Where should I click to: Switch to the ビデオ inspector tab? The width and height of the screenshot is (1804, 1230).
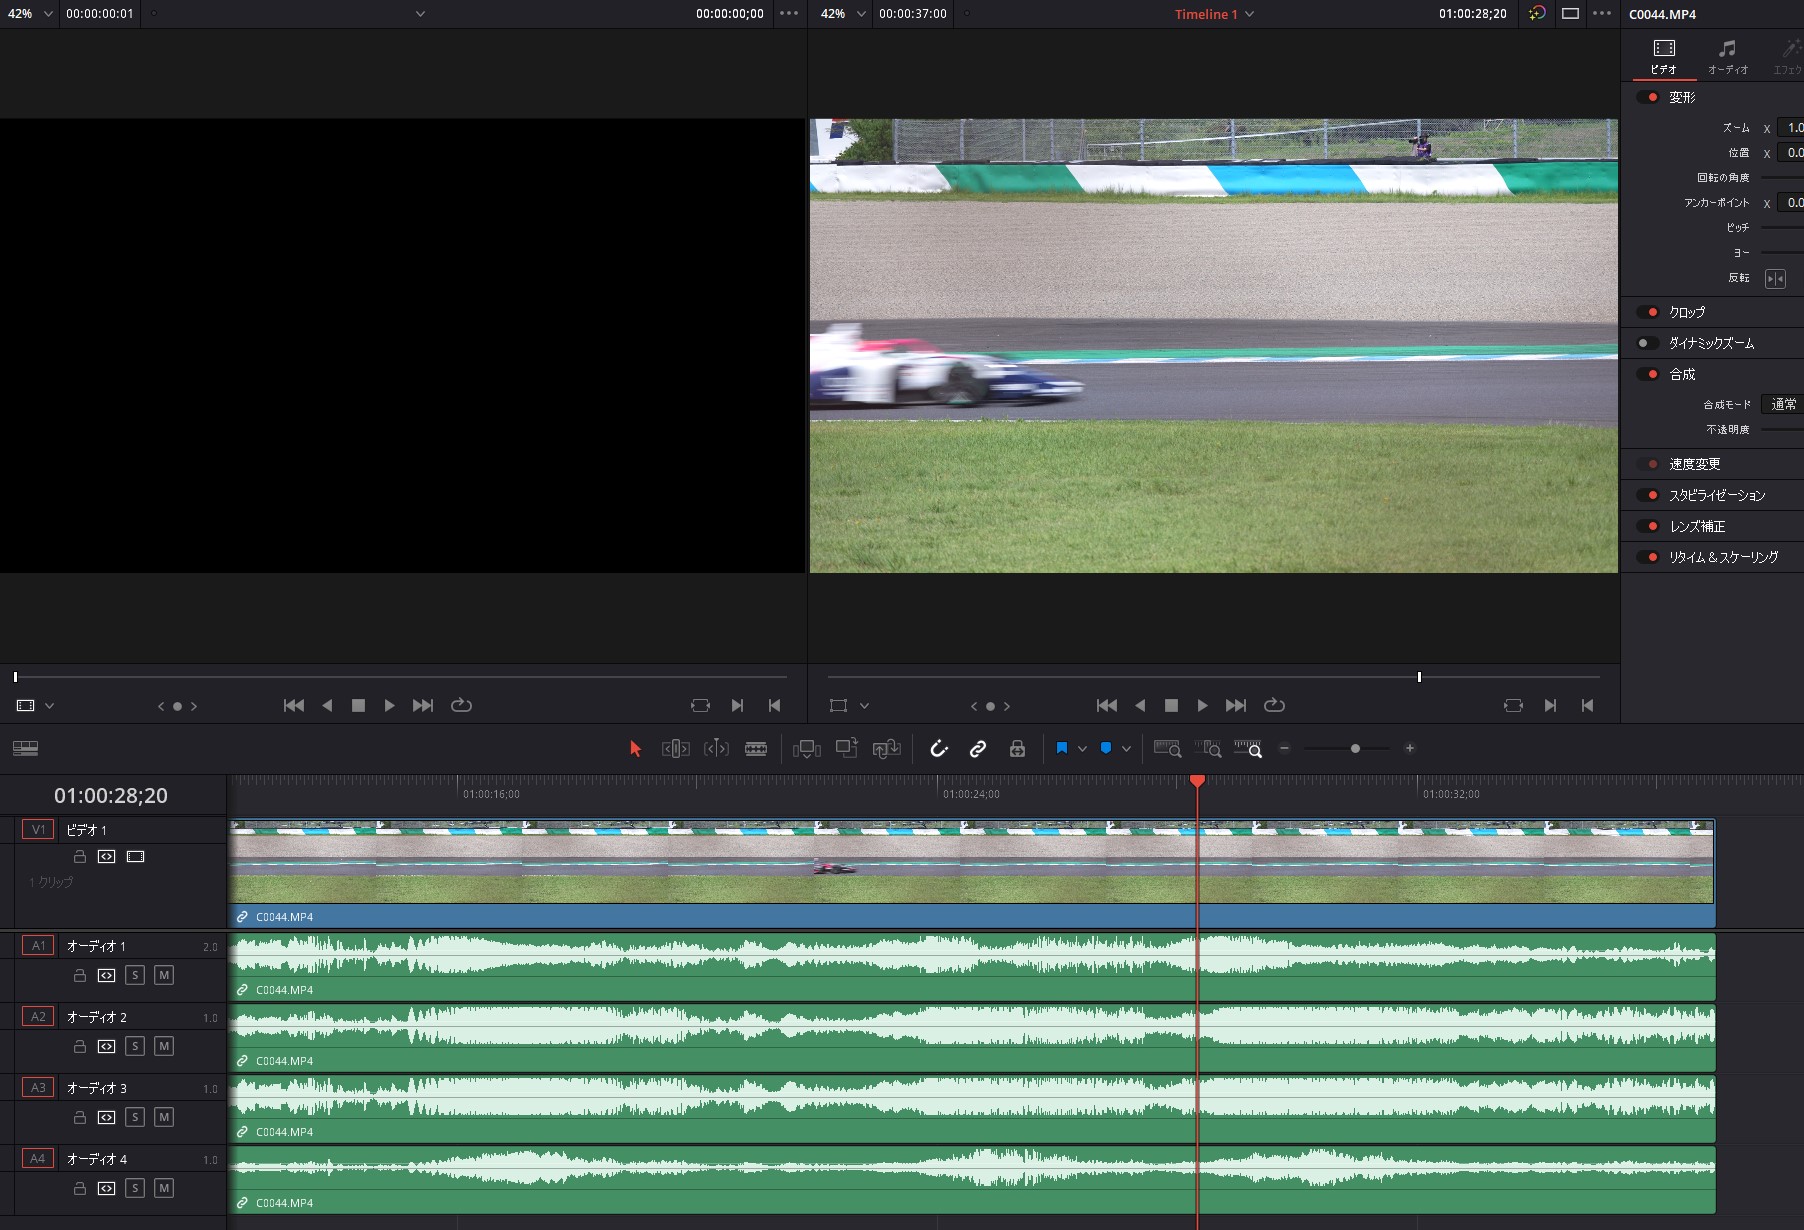(x=1664, y=57)
